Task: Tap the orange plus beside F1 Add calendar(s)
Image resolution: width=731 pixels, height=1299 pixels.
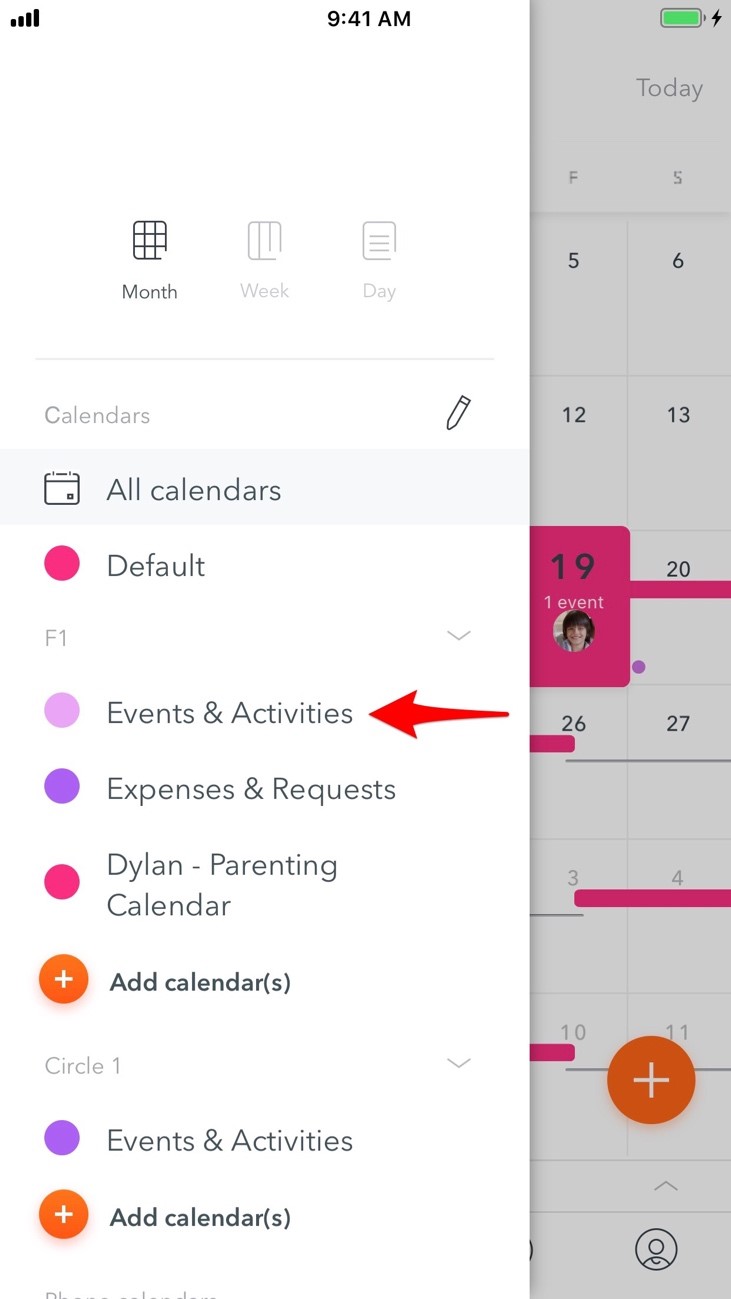Action: (63, 980)
